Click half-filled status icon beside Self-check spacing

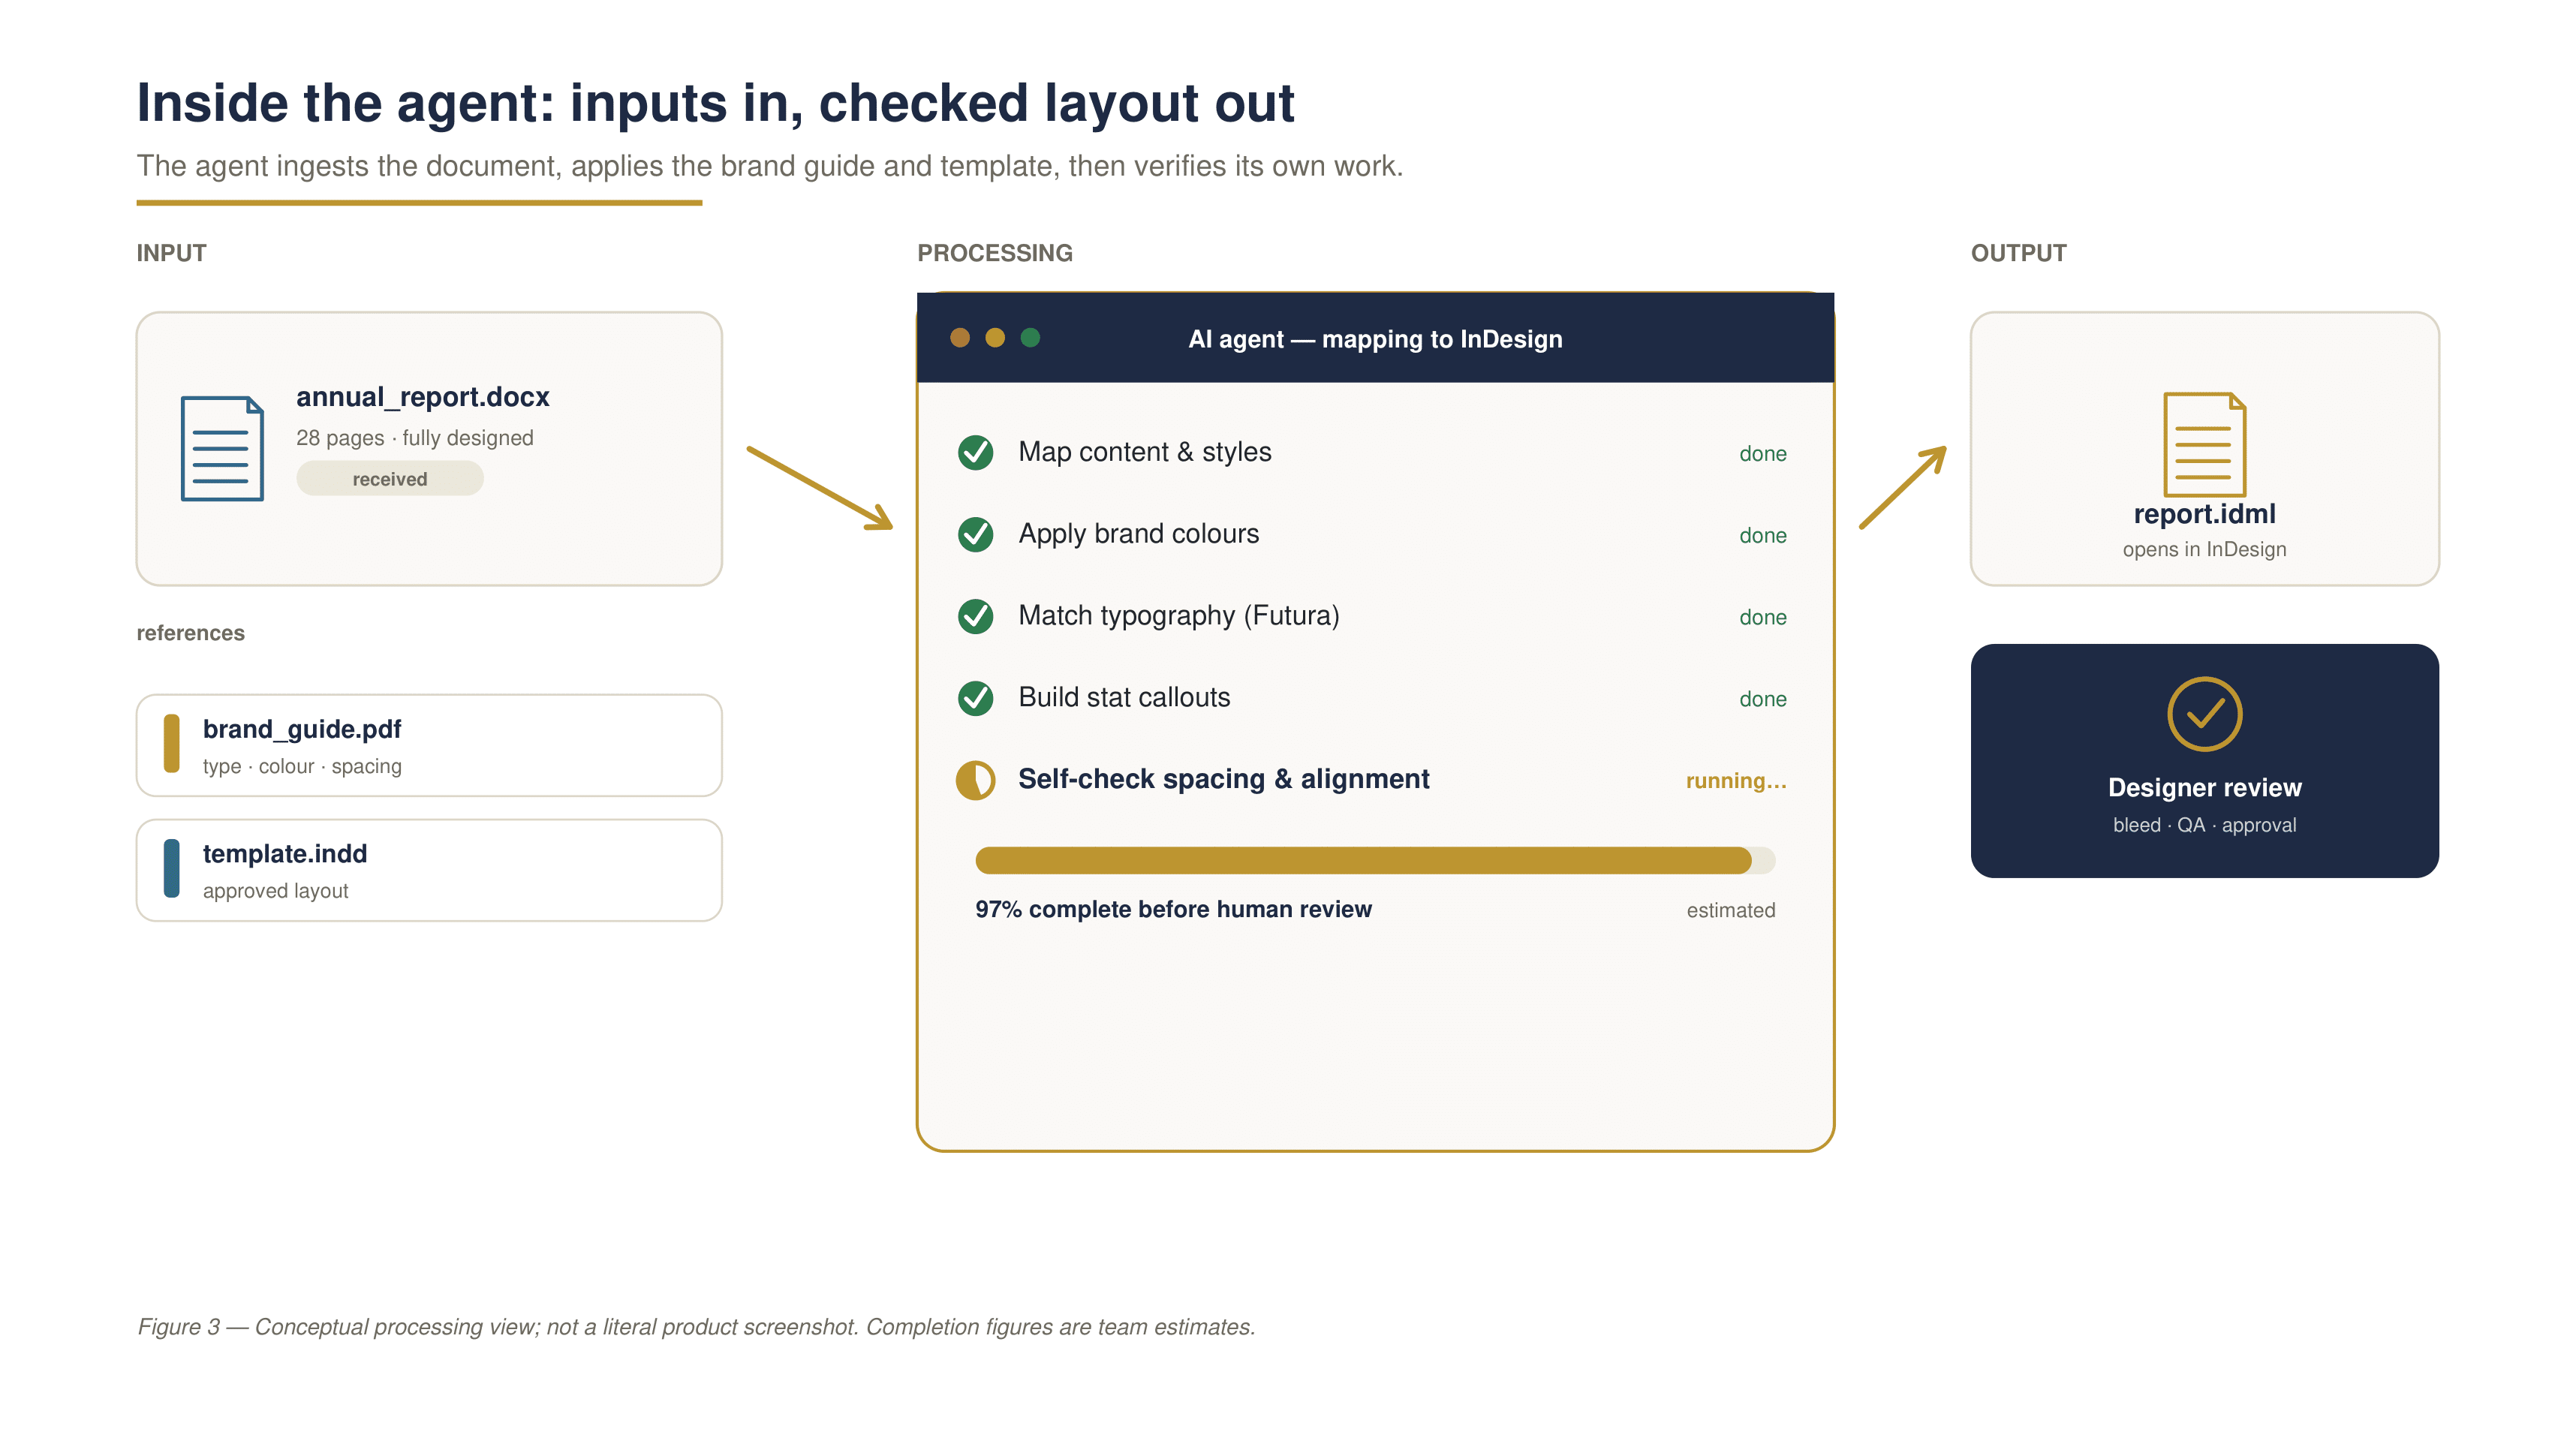pos(975,780)
